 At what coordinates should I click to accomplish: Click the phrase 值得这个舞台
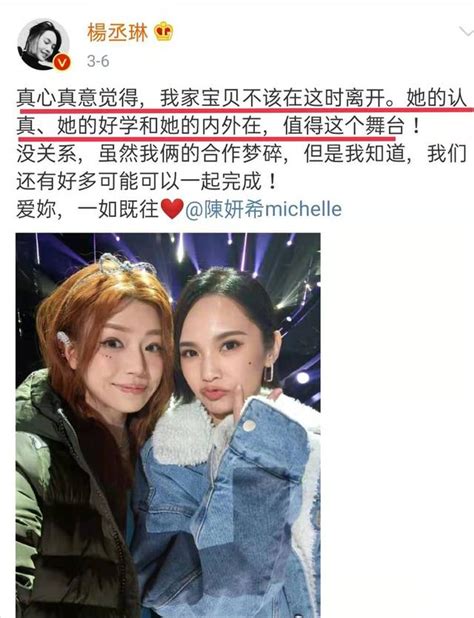click(x=344, y=127)
